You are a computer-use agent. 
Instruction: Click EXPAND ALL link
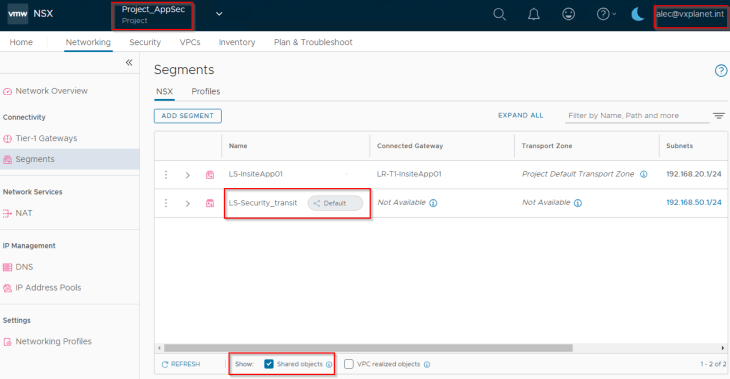pyautogui.click(x=520, y=115)
